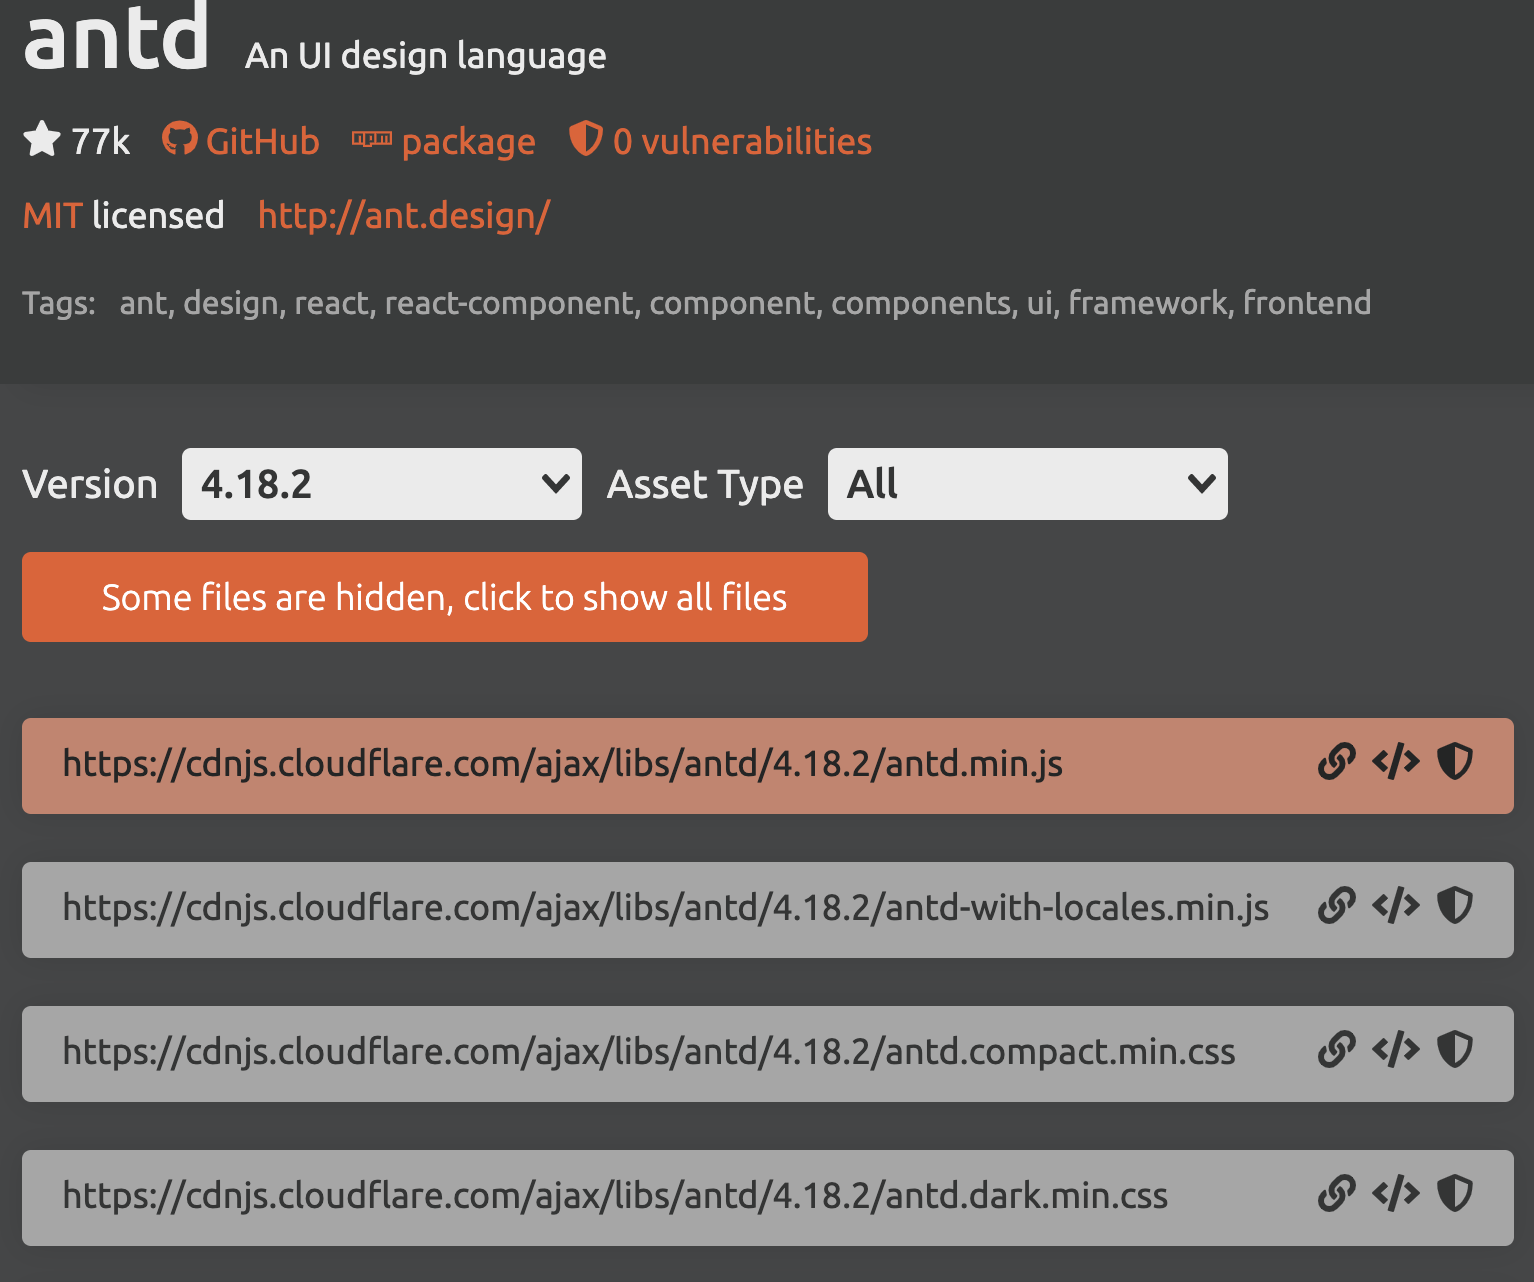The height and width of the screenshot is (1282, 1534).
Task: Visit the http://ant.design/ homepage link
Action: (404, 216)
